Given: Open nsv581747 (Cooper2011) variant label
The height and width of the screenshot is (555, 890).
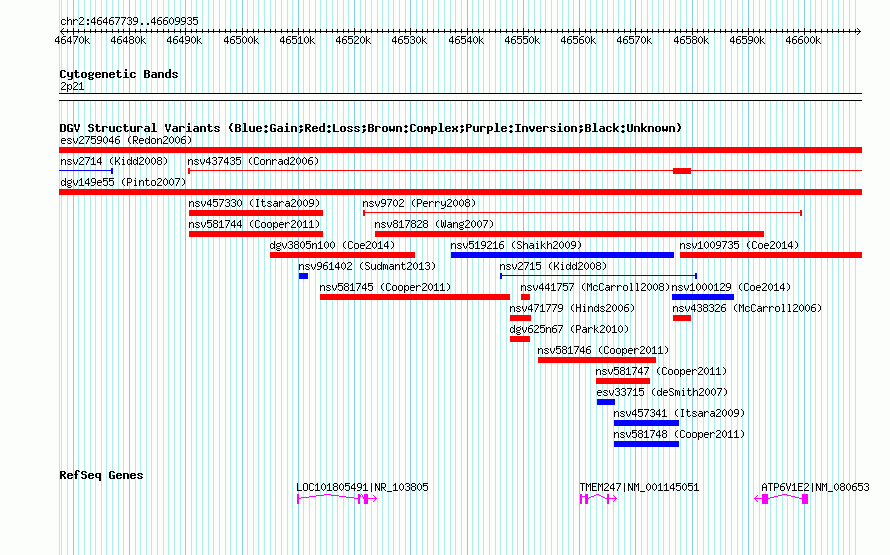Looking at the screenshot, I should [661, 371].
